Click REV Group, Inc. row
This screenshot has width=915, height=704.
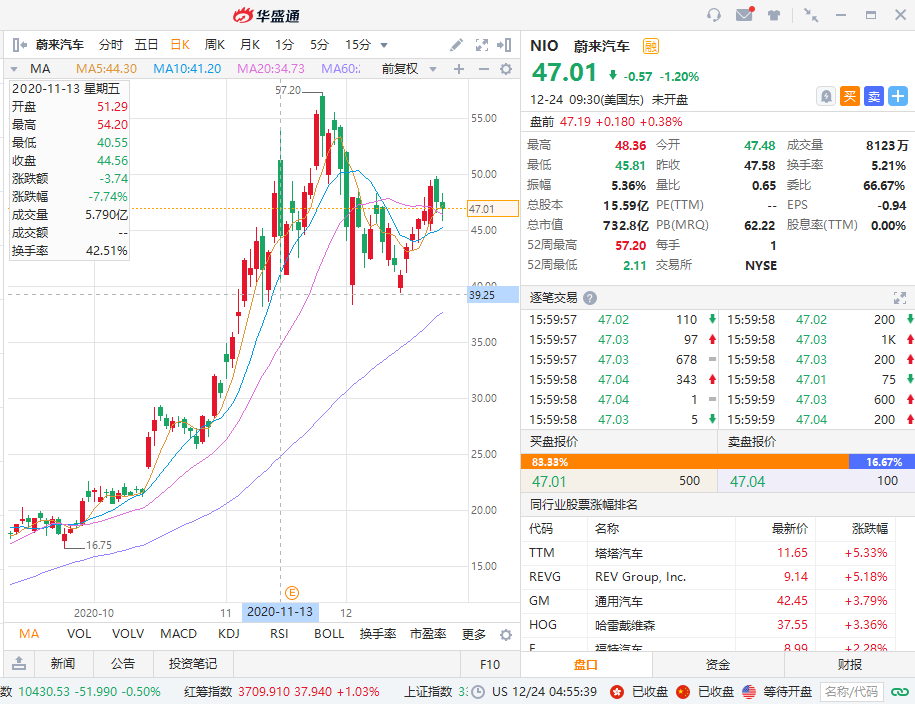tap(708, 577)
